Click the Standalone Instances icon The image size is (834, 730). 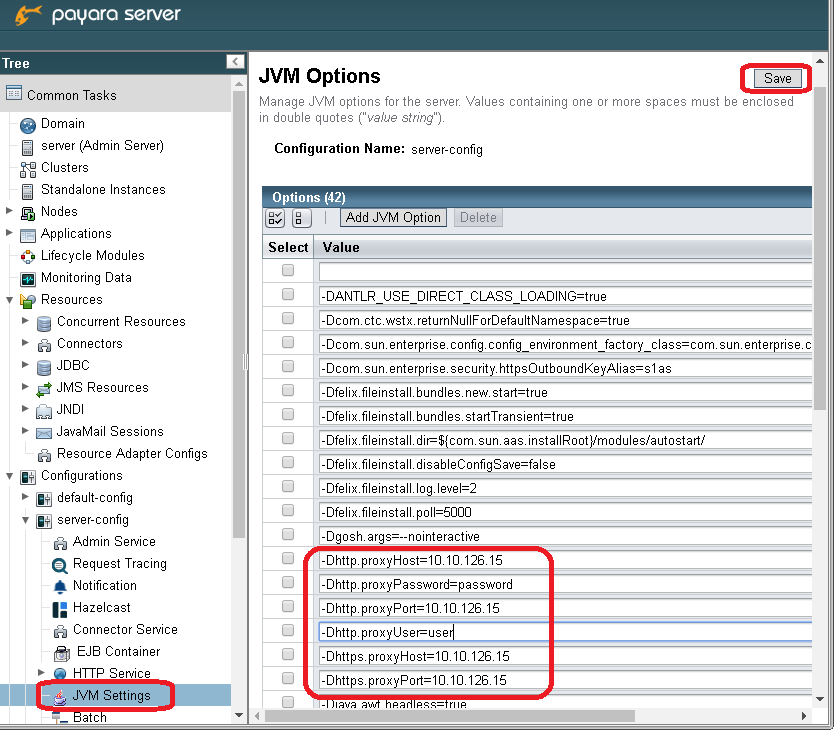click(x=27, y=191)
